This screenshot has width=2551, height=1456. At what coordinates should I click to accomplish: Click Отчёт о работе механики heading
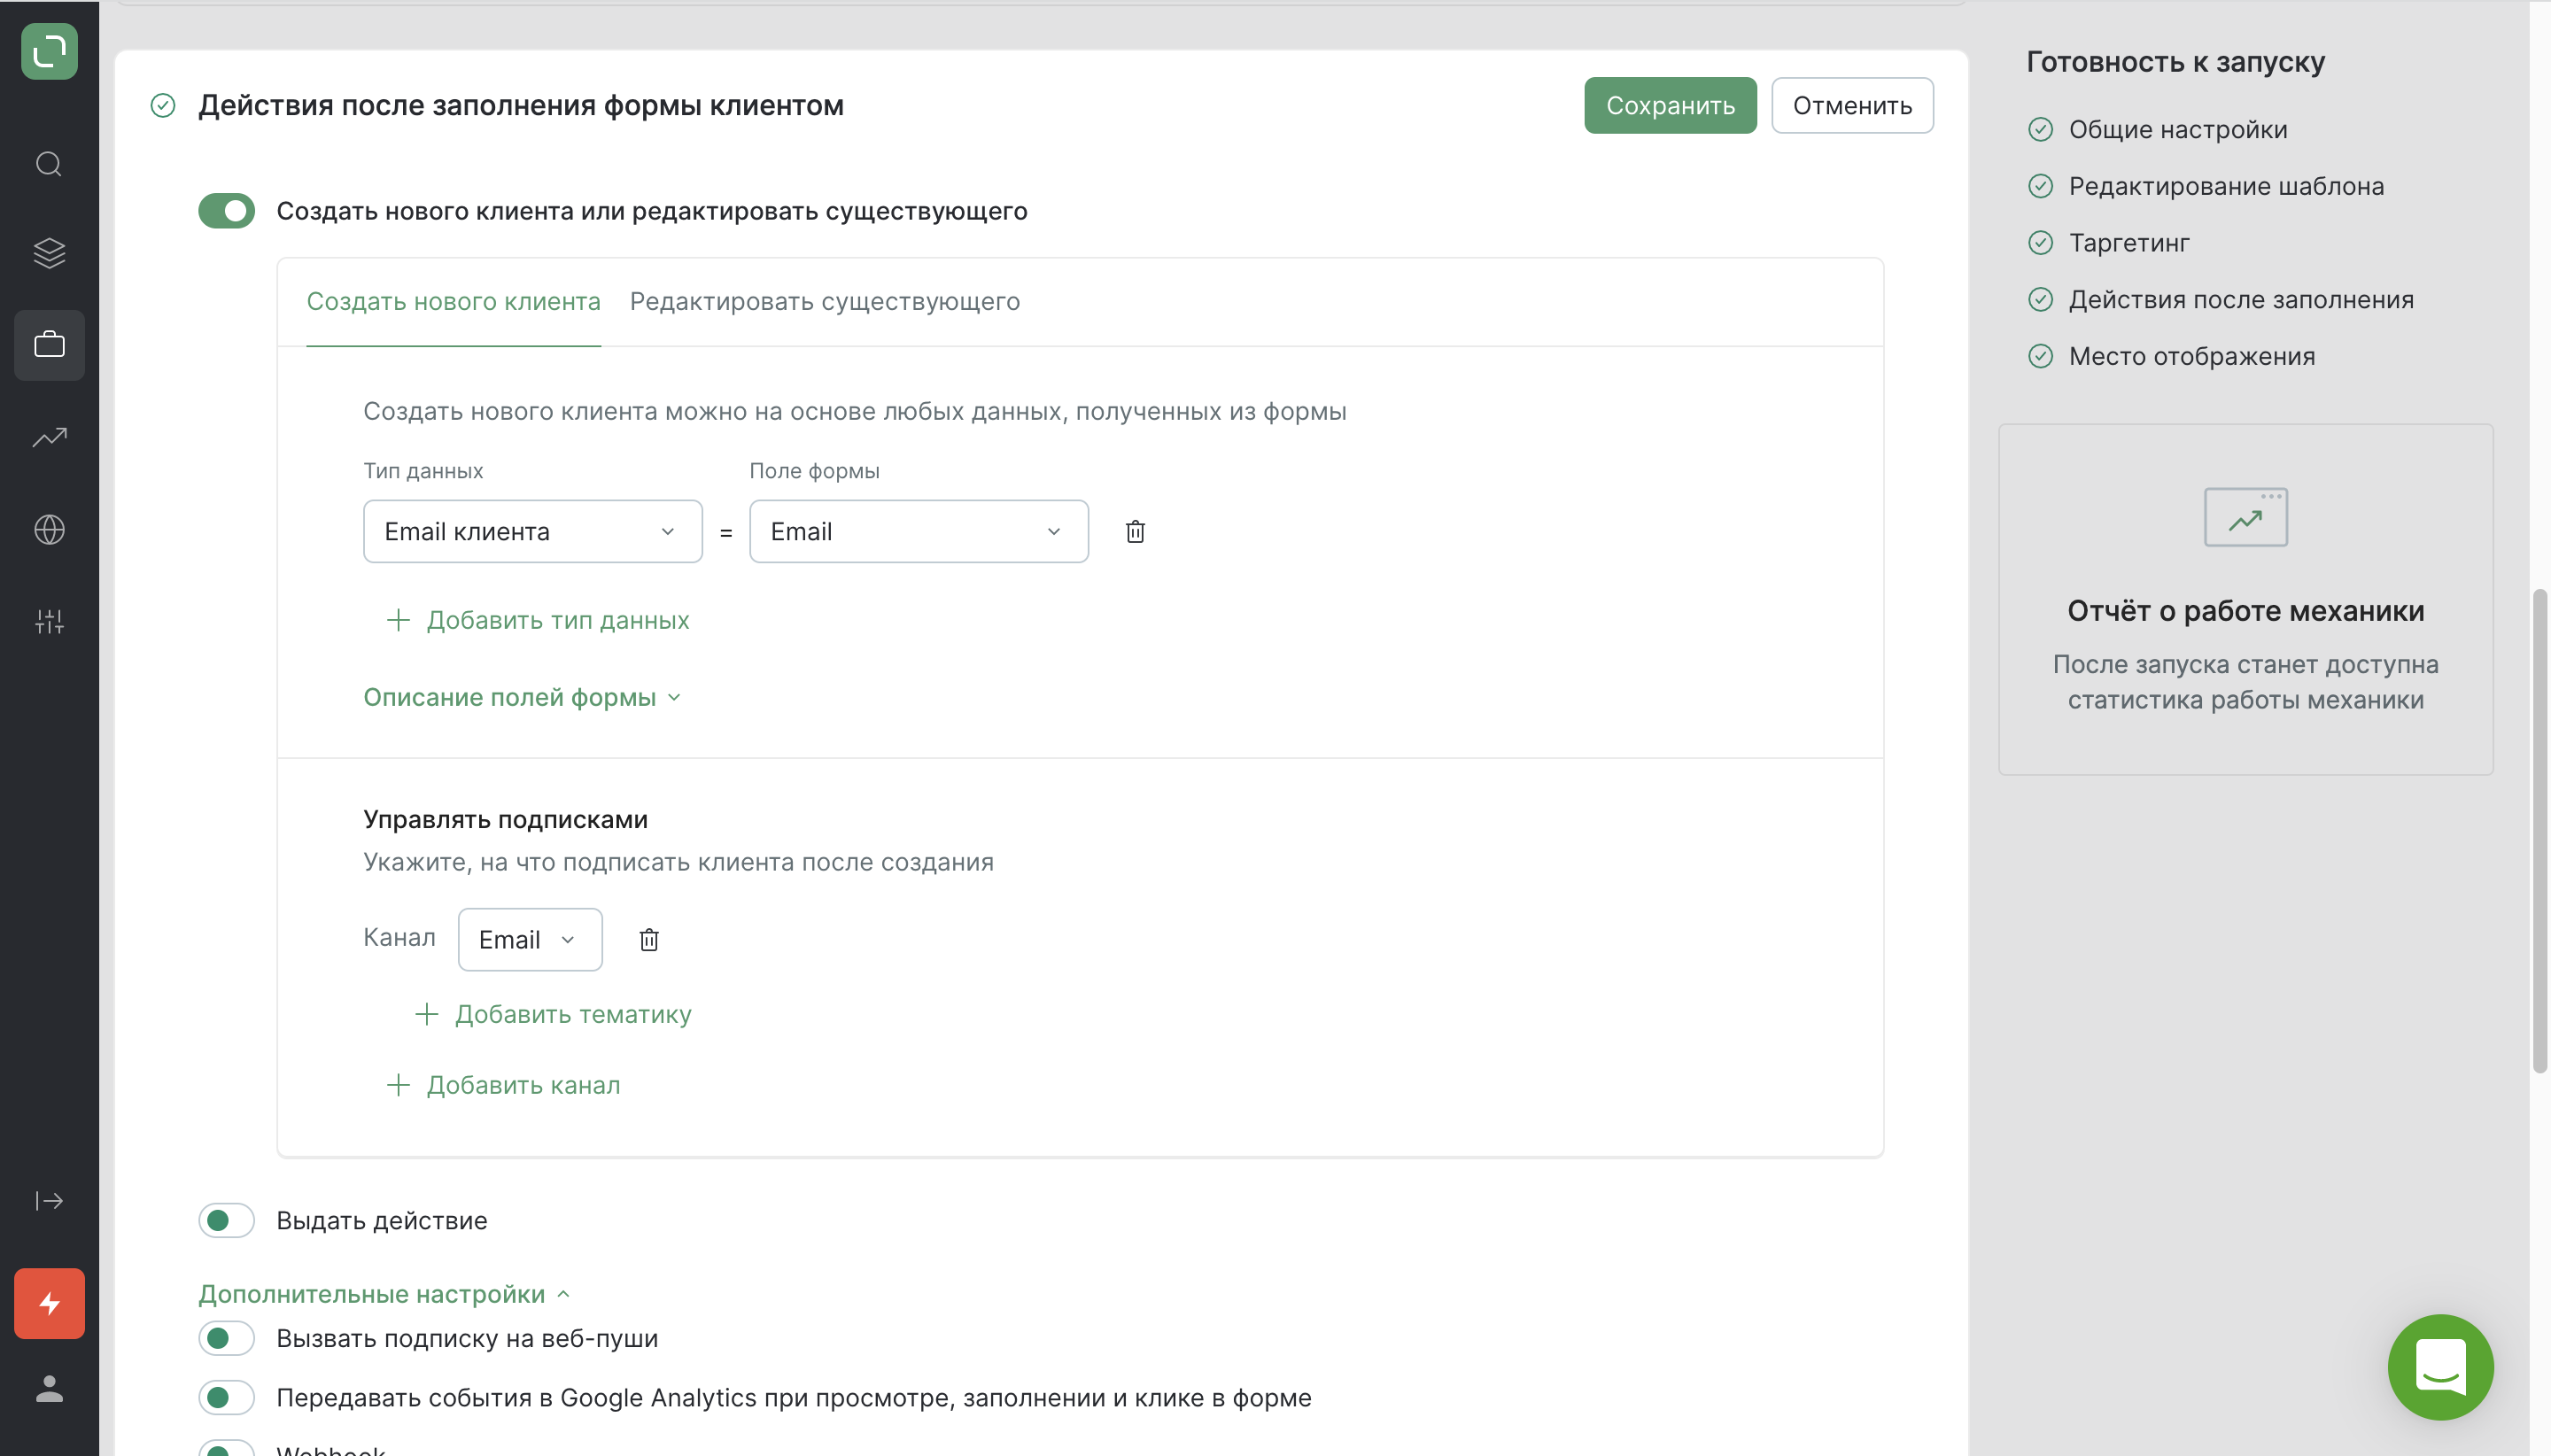[x=2245, y=610]
